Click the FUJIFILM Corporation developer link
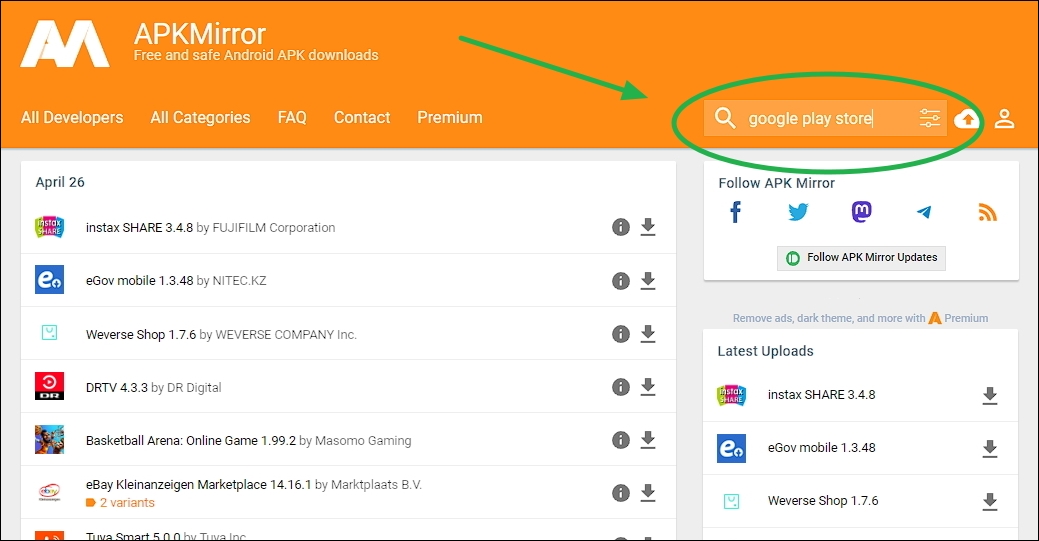The width and height of the screenshot is (1039, 541). tap(274, 227)
